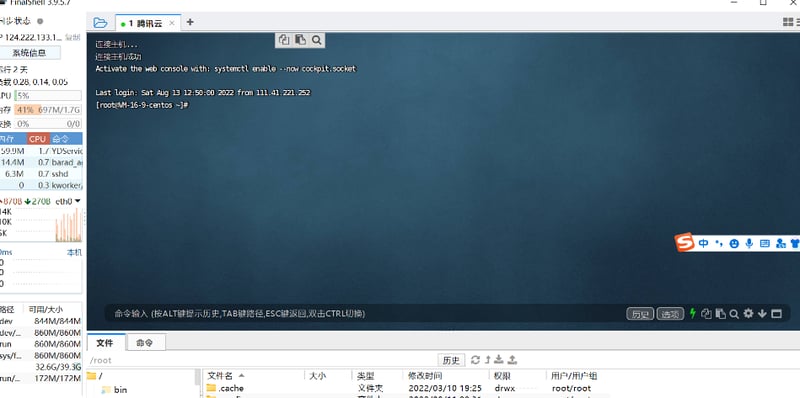Switch to the 命令 tab

click(145, 342)
